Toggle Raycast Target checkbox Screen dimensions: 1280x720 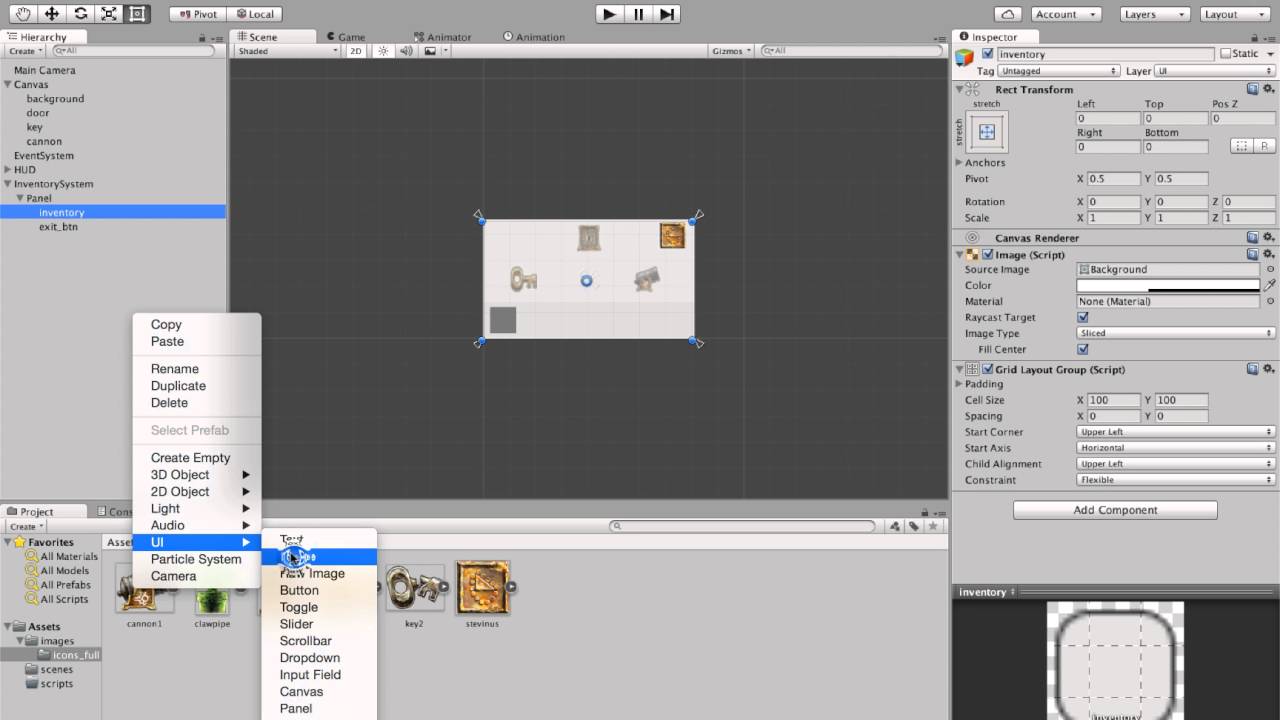tap(1082, 317)
